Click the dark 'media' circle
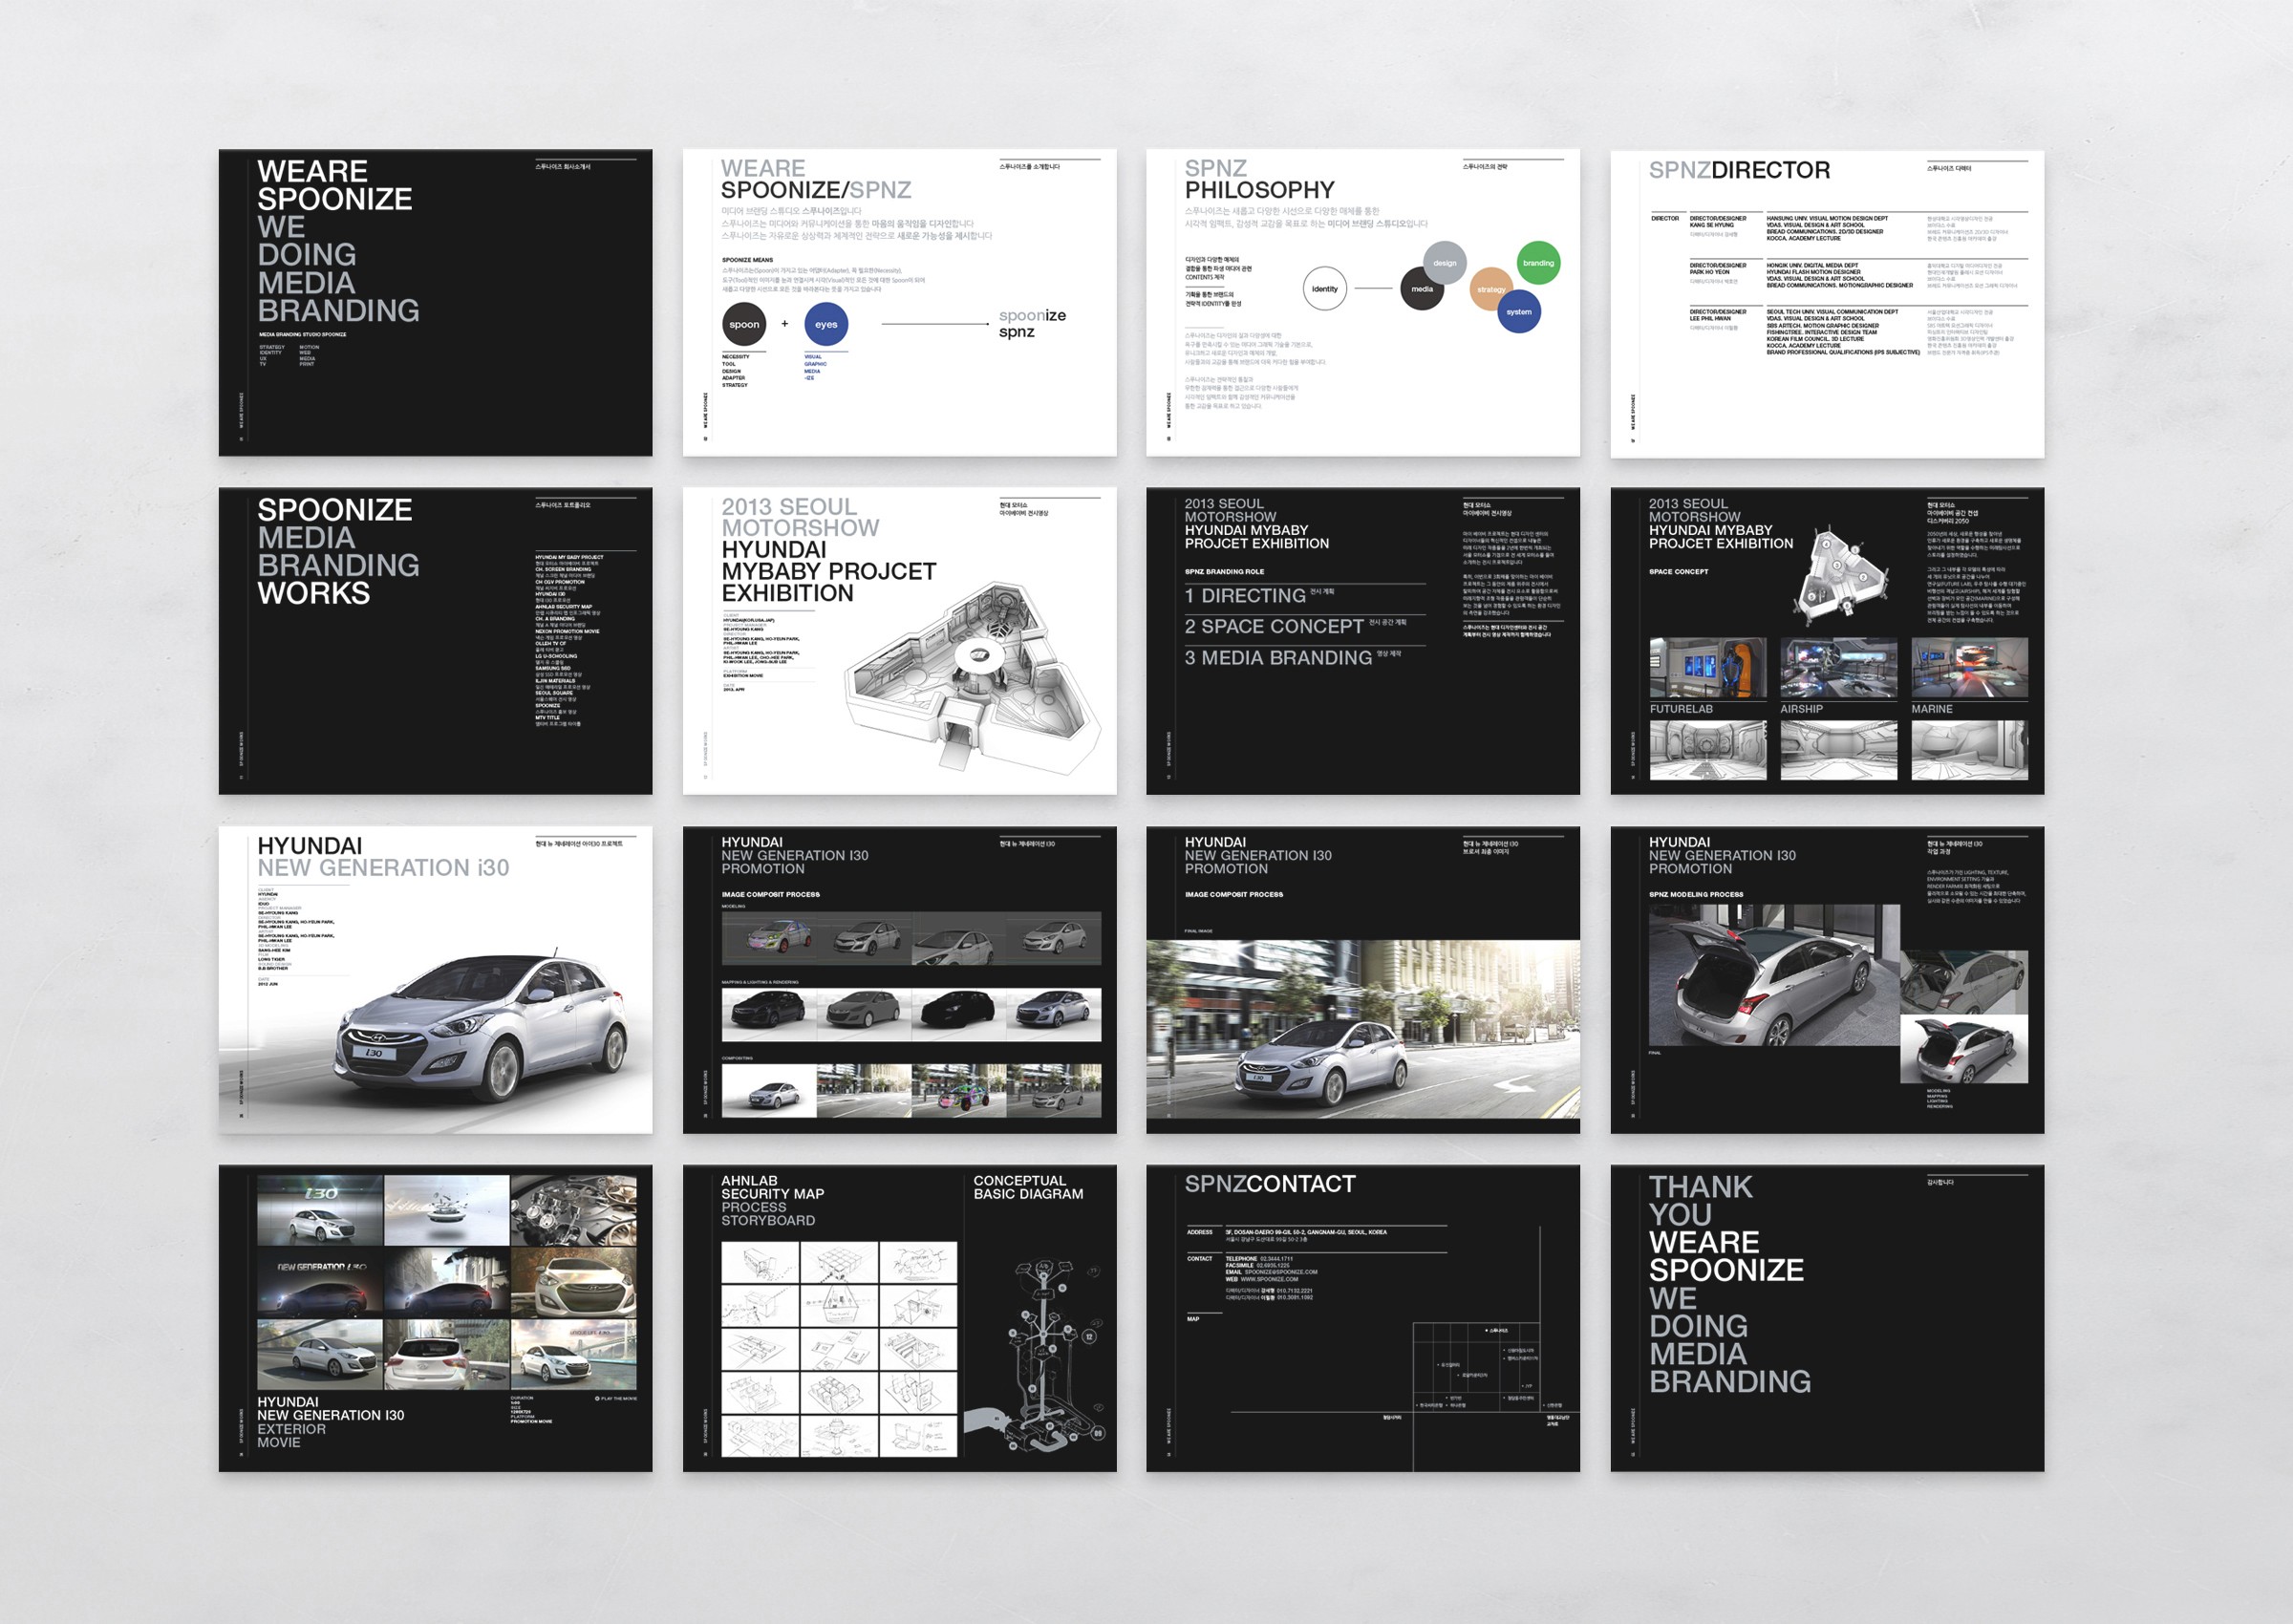 click(1421, 289)
